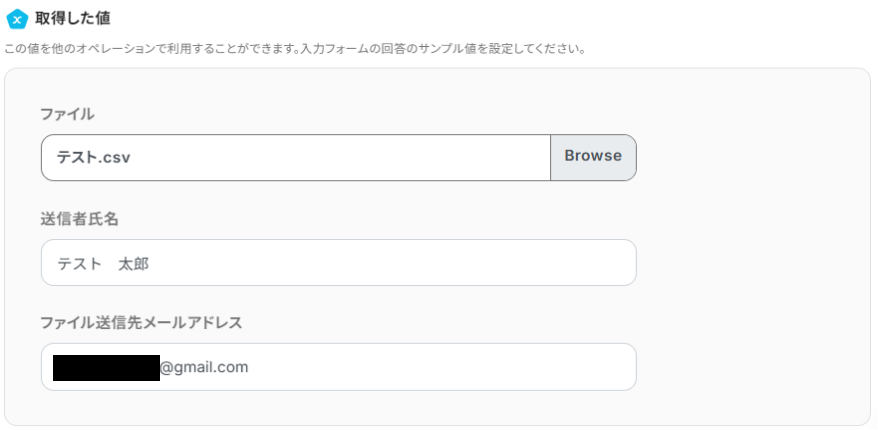Screen dimensions: 878x430
Task: Click the description text about sample values
Action: [295, 48]
